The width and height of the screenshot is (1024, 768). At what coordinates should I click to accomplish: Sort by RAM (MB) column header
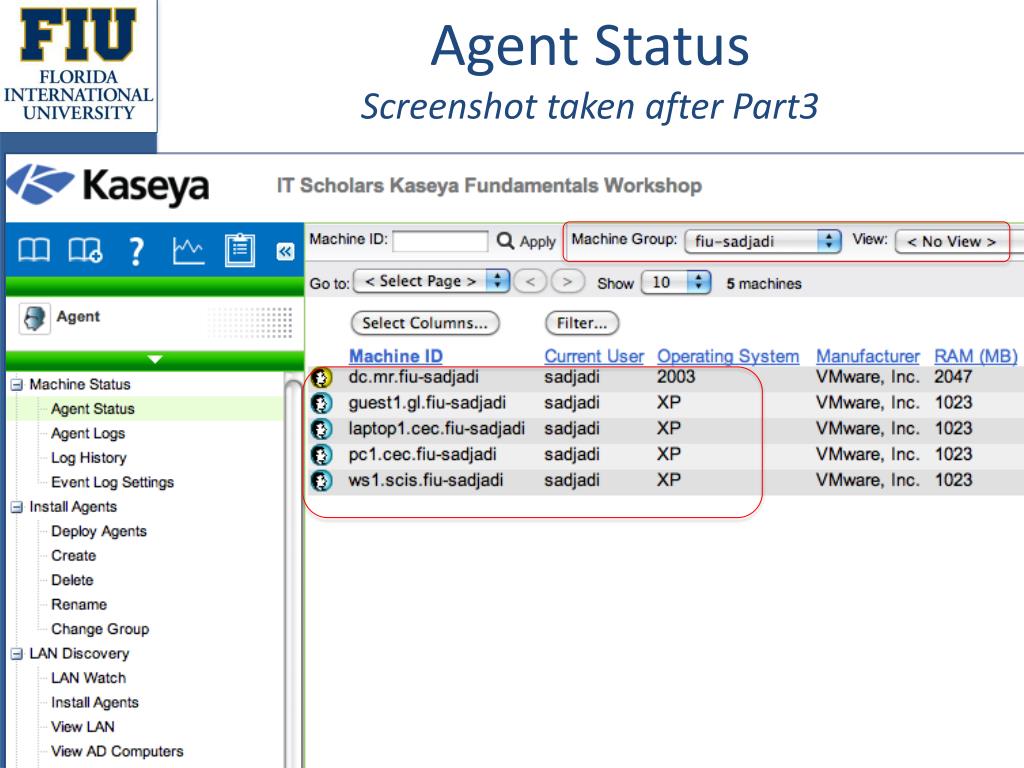point(976,357)
